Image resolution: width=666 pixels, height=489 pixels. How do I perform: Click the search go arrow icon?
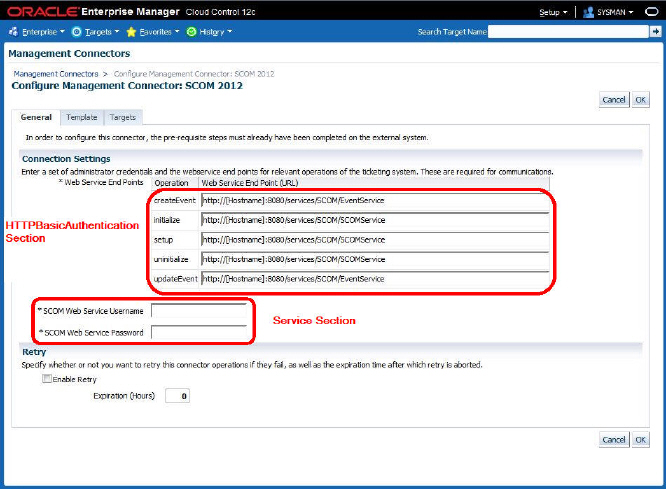click(655, 31)
